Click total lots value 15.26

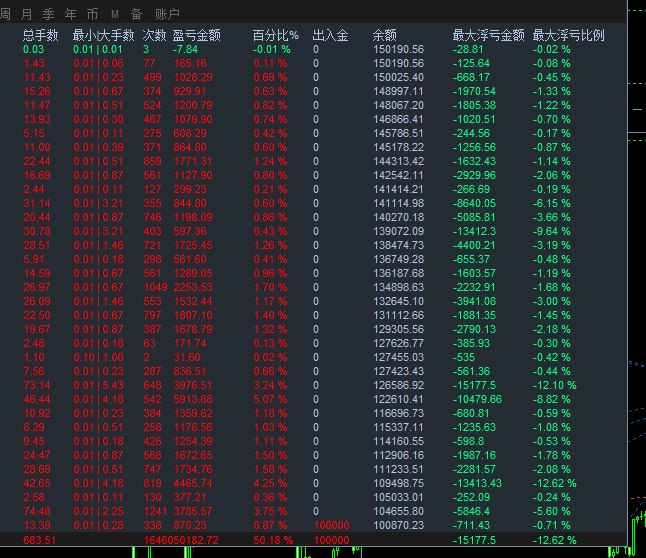point(37,91)
